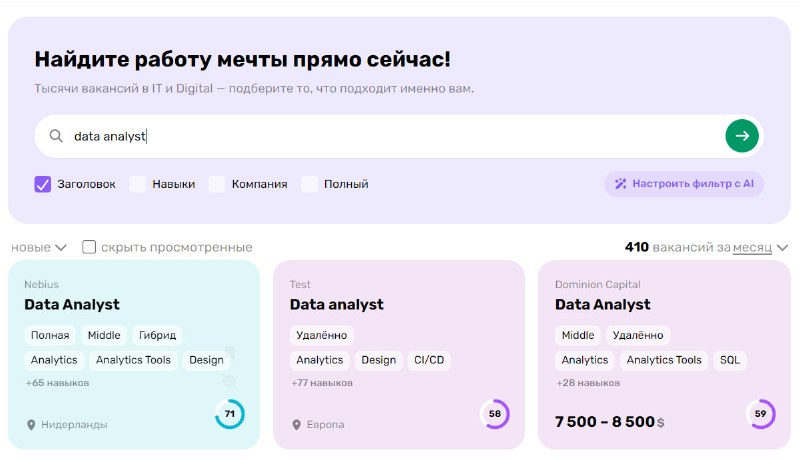This screenshot has width=800, height=460.
Task: Click the 71 match score ring
Action: (230, 414)
